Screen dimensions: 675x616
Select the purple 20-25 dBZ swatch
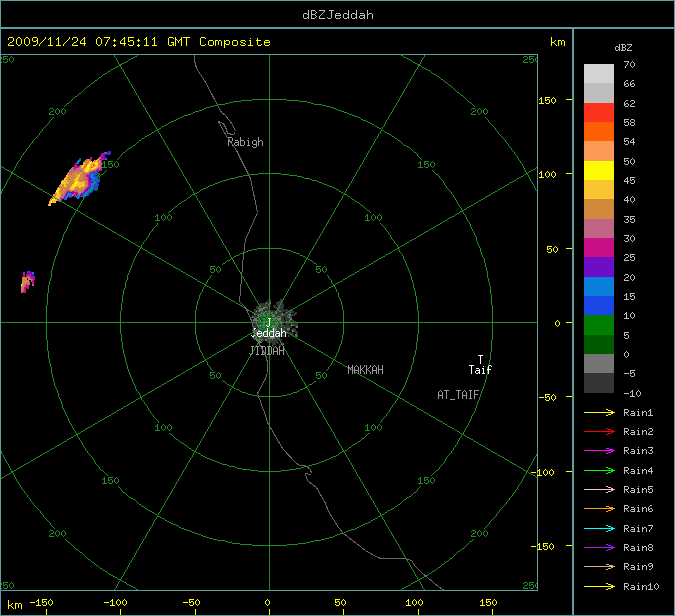coord(599,267)
